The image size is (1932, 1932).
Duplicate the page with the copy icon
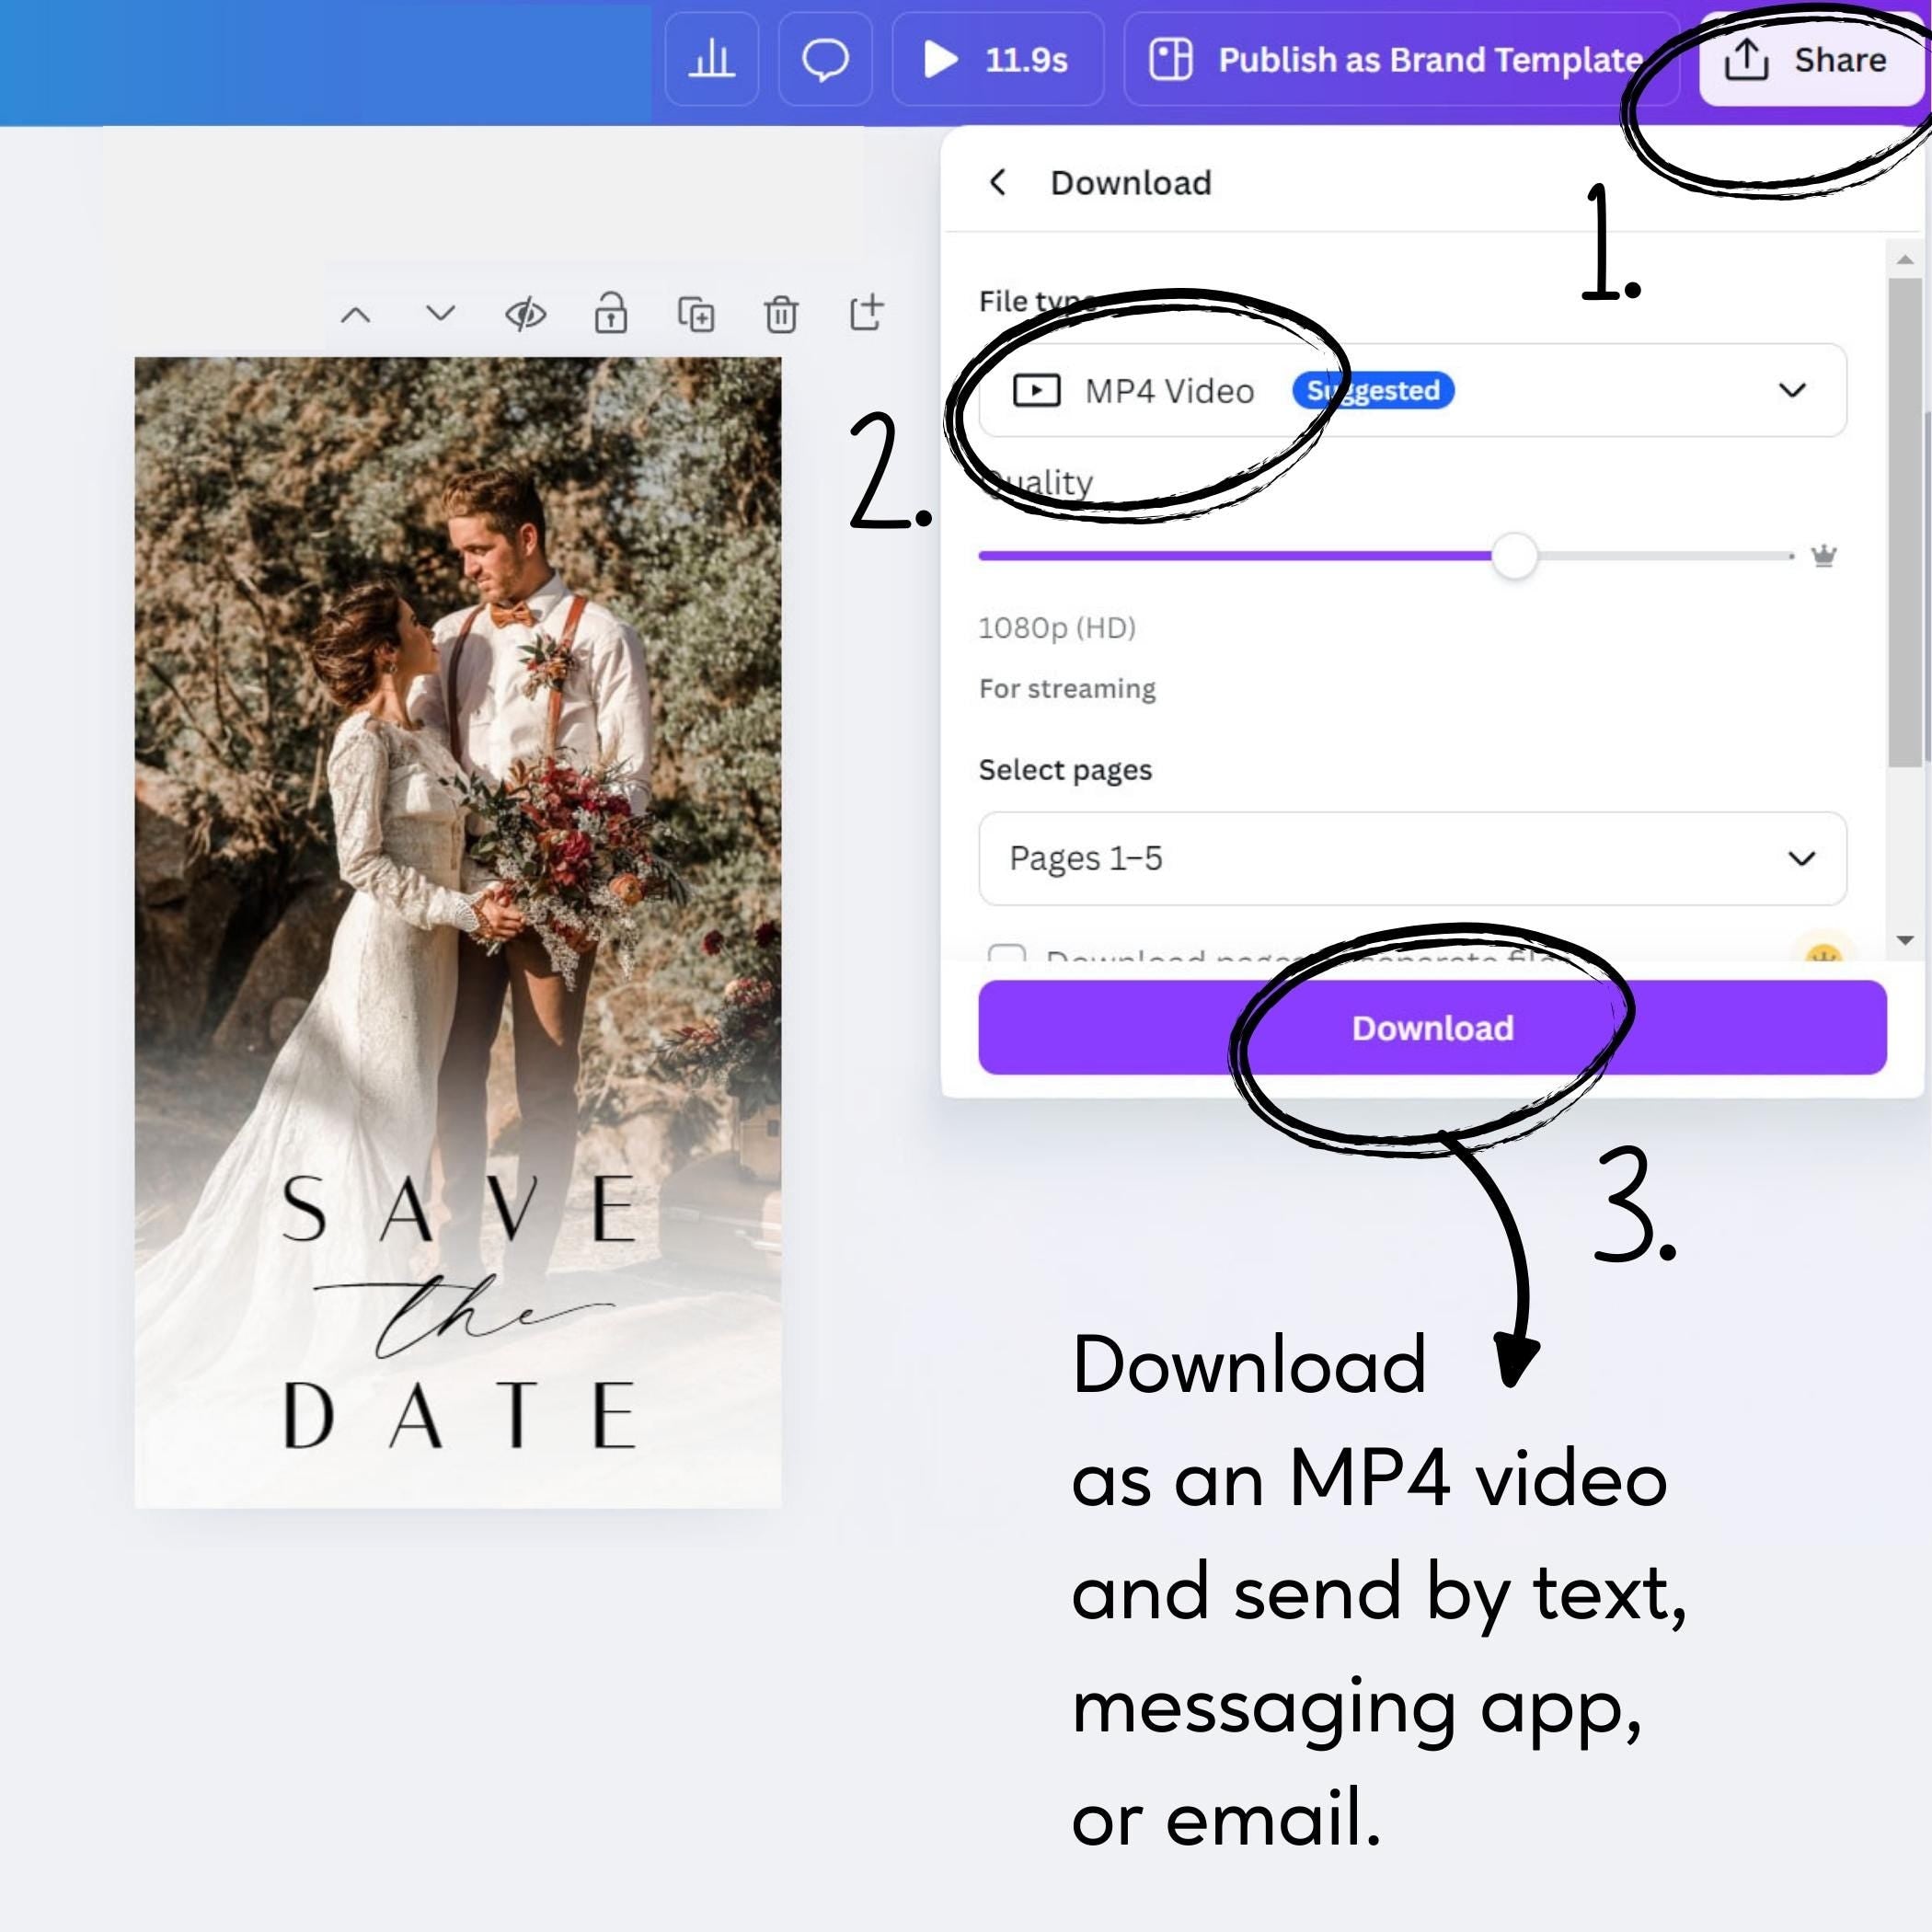pos(696,313)
